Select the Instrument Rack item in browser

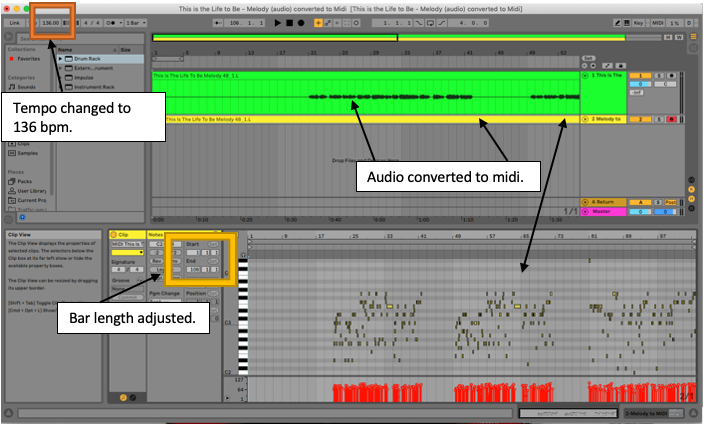click(94, 87)
